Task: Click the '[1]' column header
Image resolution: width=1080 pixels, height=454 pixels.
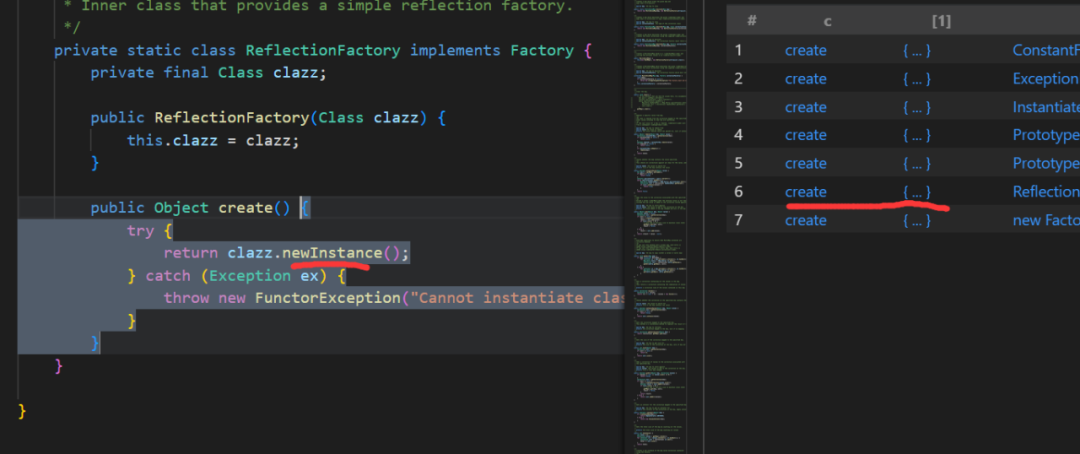Action: point(941,21)
